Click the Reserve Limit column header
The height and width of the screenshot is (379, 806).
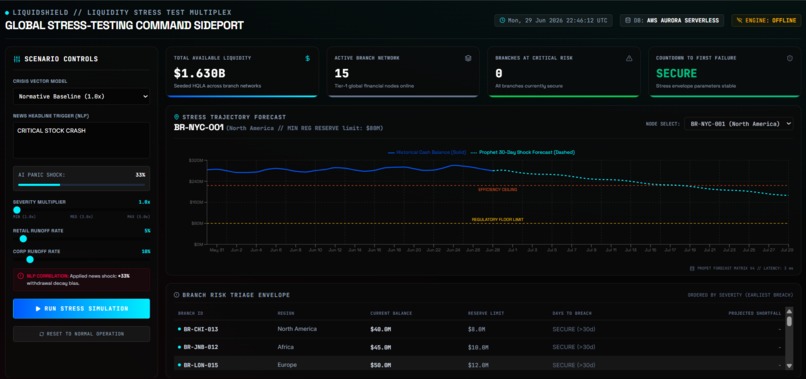tap(485, 313)
